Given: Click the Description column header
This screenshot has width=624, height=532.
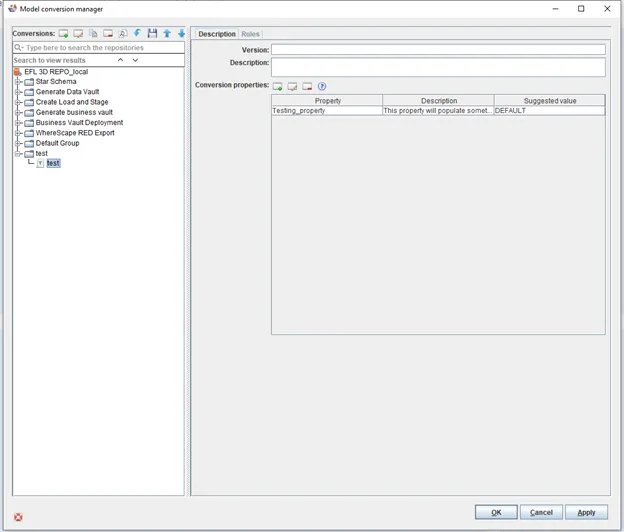Looking at the screenshot, I should click(x=439, y=101).
